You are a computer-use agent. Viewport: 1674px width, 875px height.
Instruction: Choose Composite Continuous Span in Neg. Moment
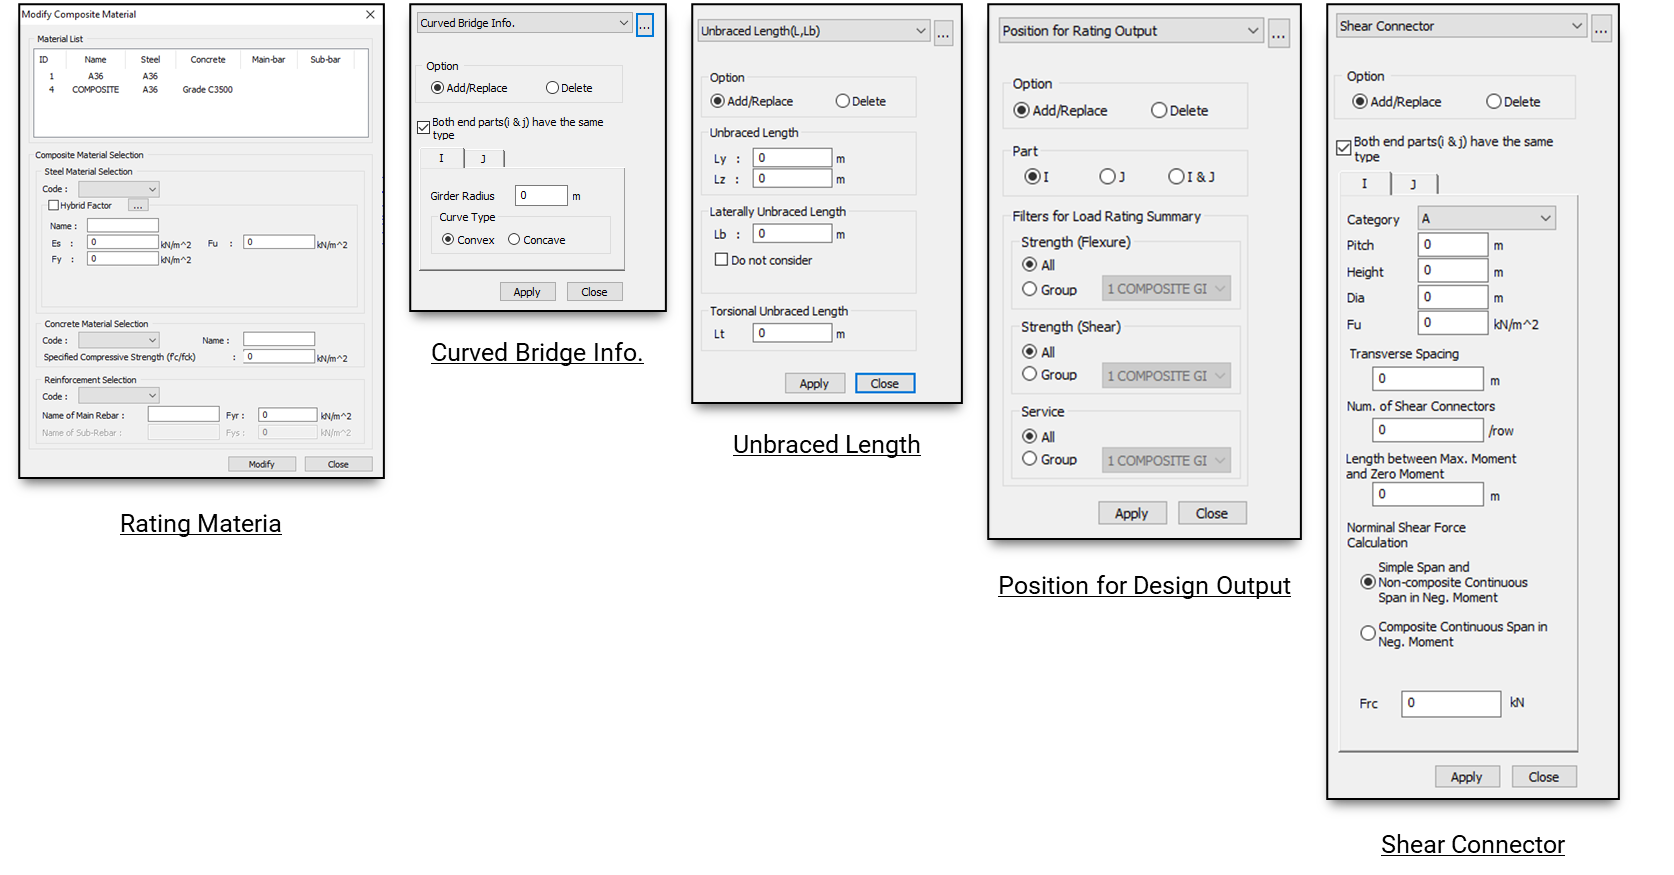click(1367, 633)
